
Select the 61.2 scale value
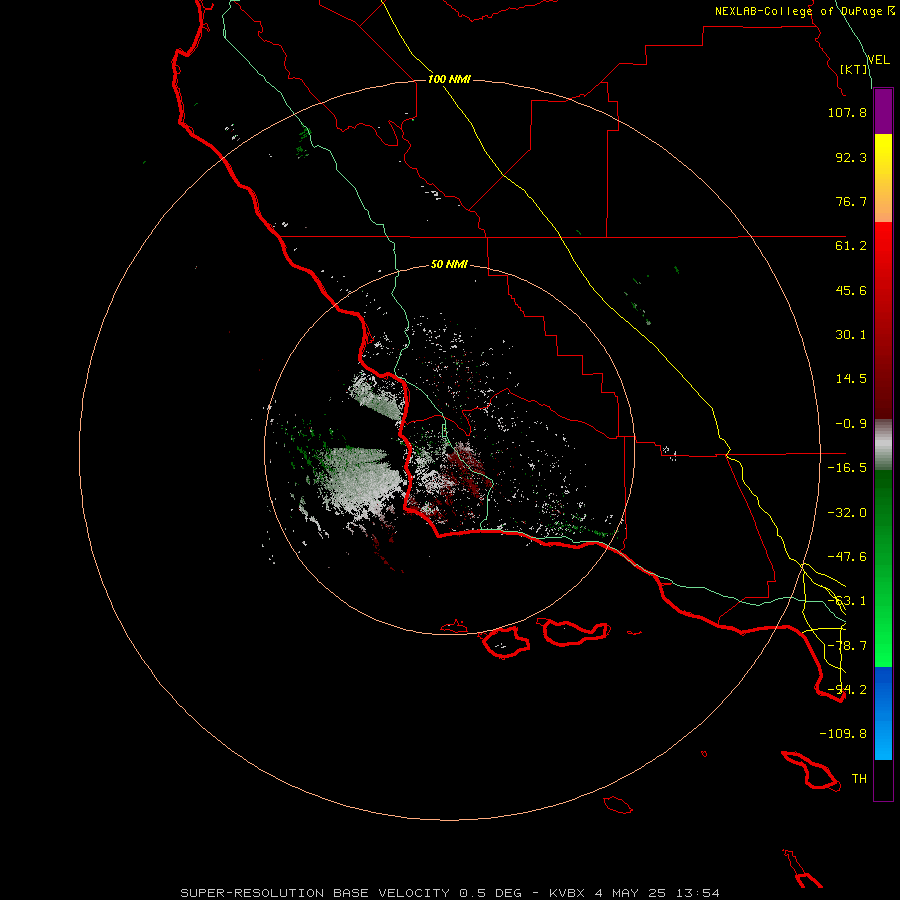click(851, 246)
